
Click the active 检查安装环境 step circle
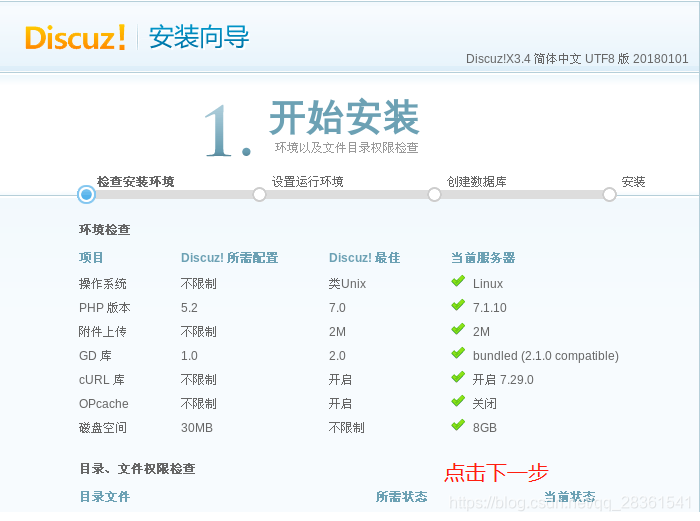86,195
